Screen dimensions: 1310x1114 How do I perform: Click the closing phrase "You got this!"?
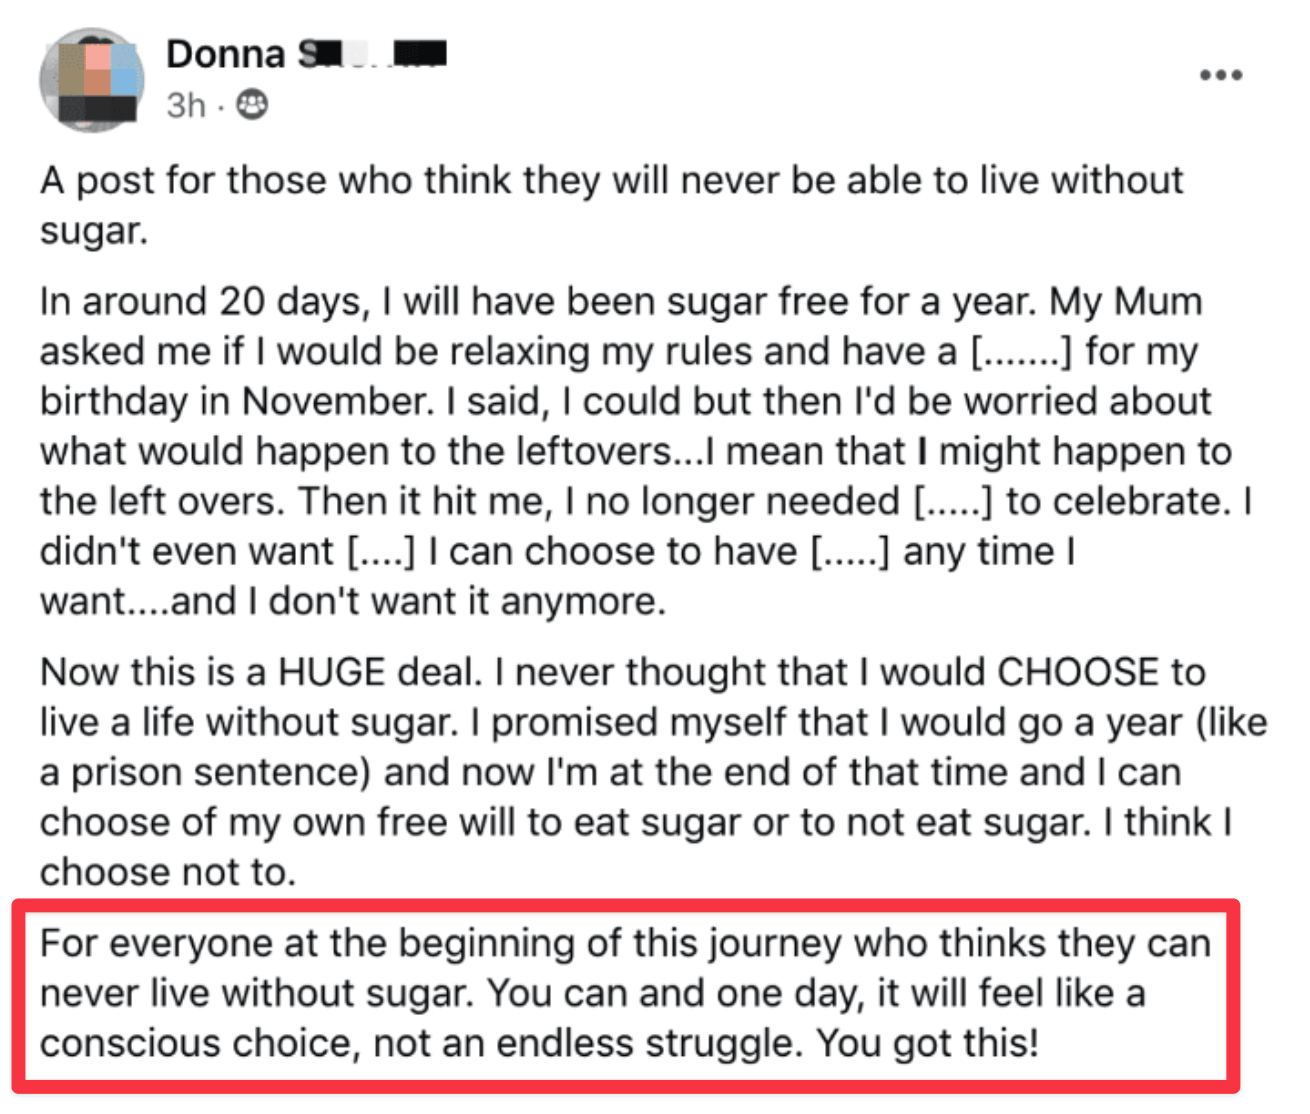pos(927,1044)
